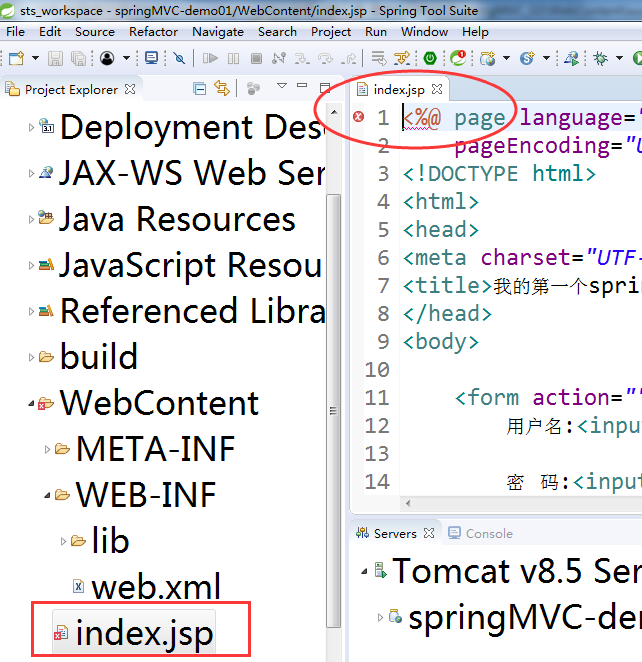Open the Run menu

pyautogui.click(x=376, y=32)
